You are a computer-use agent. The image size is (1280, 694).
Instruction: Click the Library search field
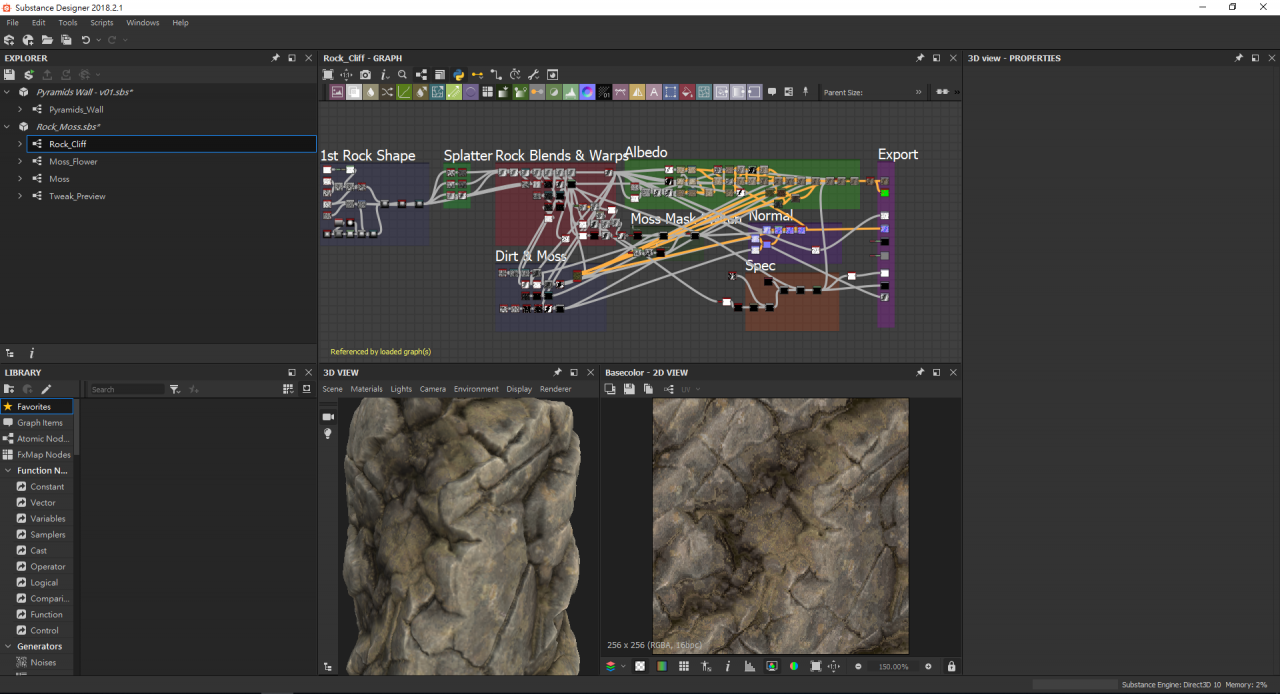coord(125,389)
